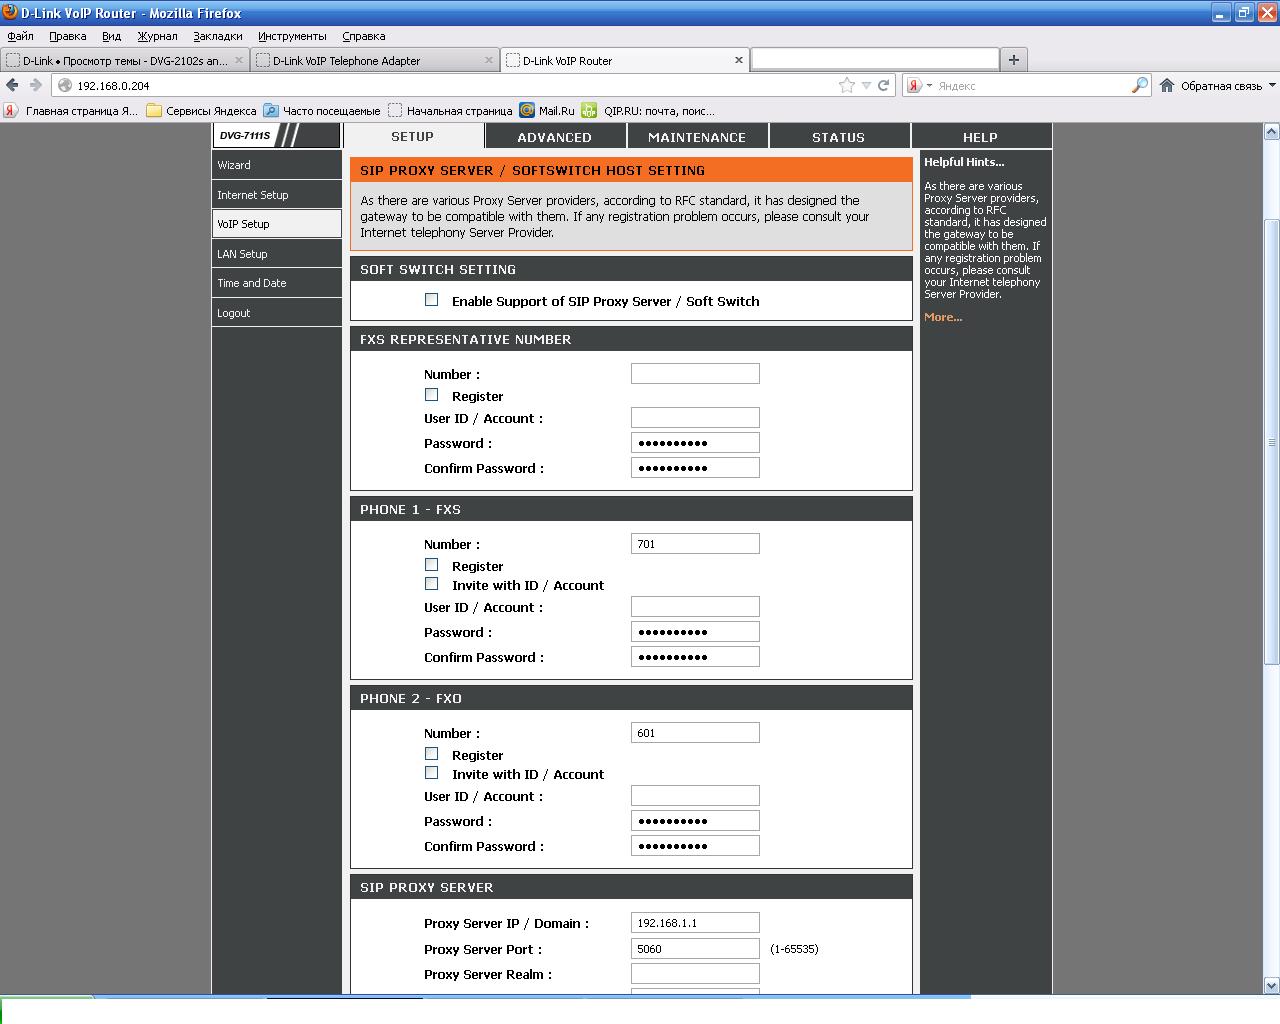
Task: Open the Home page icon
Action: (x=1167, y=86)
